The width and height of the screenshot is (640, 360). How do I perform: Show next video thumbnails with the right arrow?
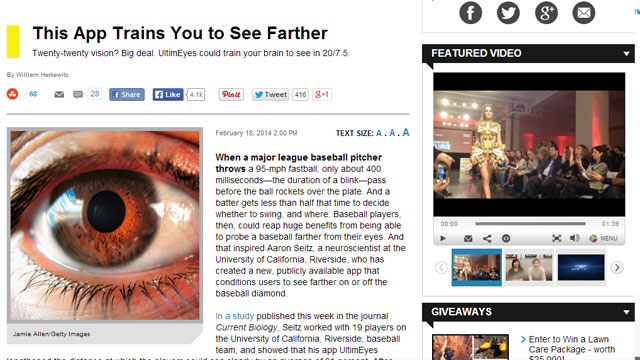pyautogui.click(x=617, y=267)
